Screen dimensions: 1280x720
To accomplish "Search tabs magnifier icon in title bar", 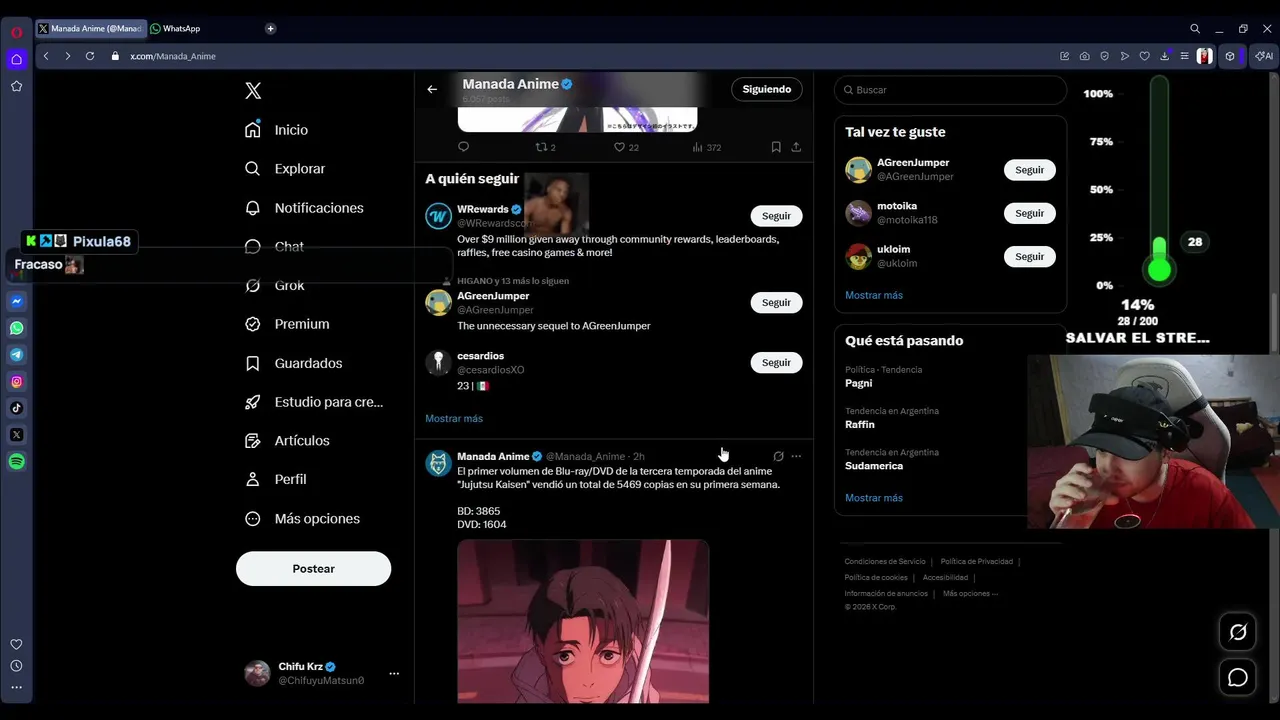I will pos(1195,29).
